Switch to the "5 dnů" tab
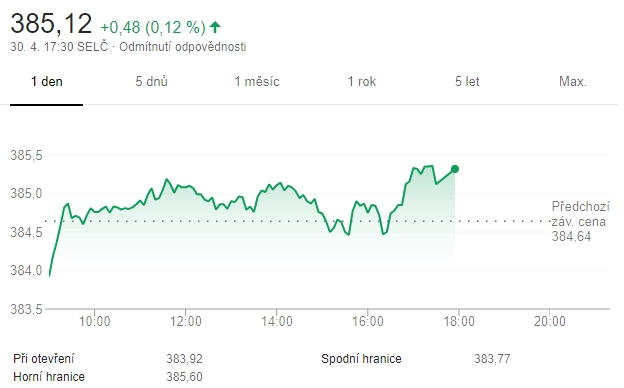 tap(151, 81)
